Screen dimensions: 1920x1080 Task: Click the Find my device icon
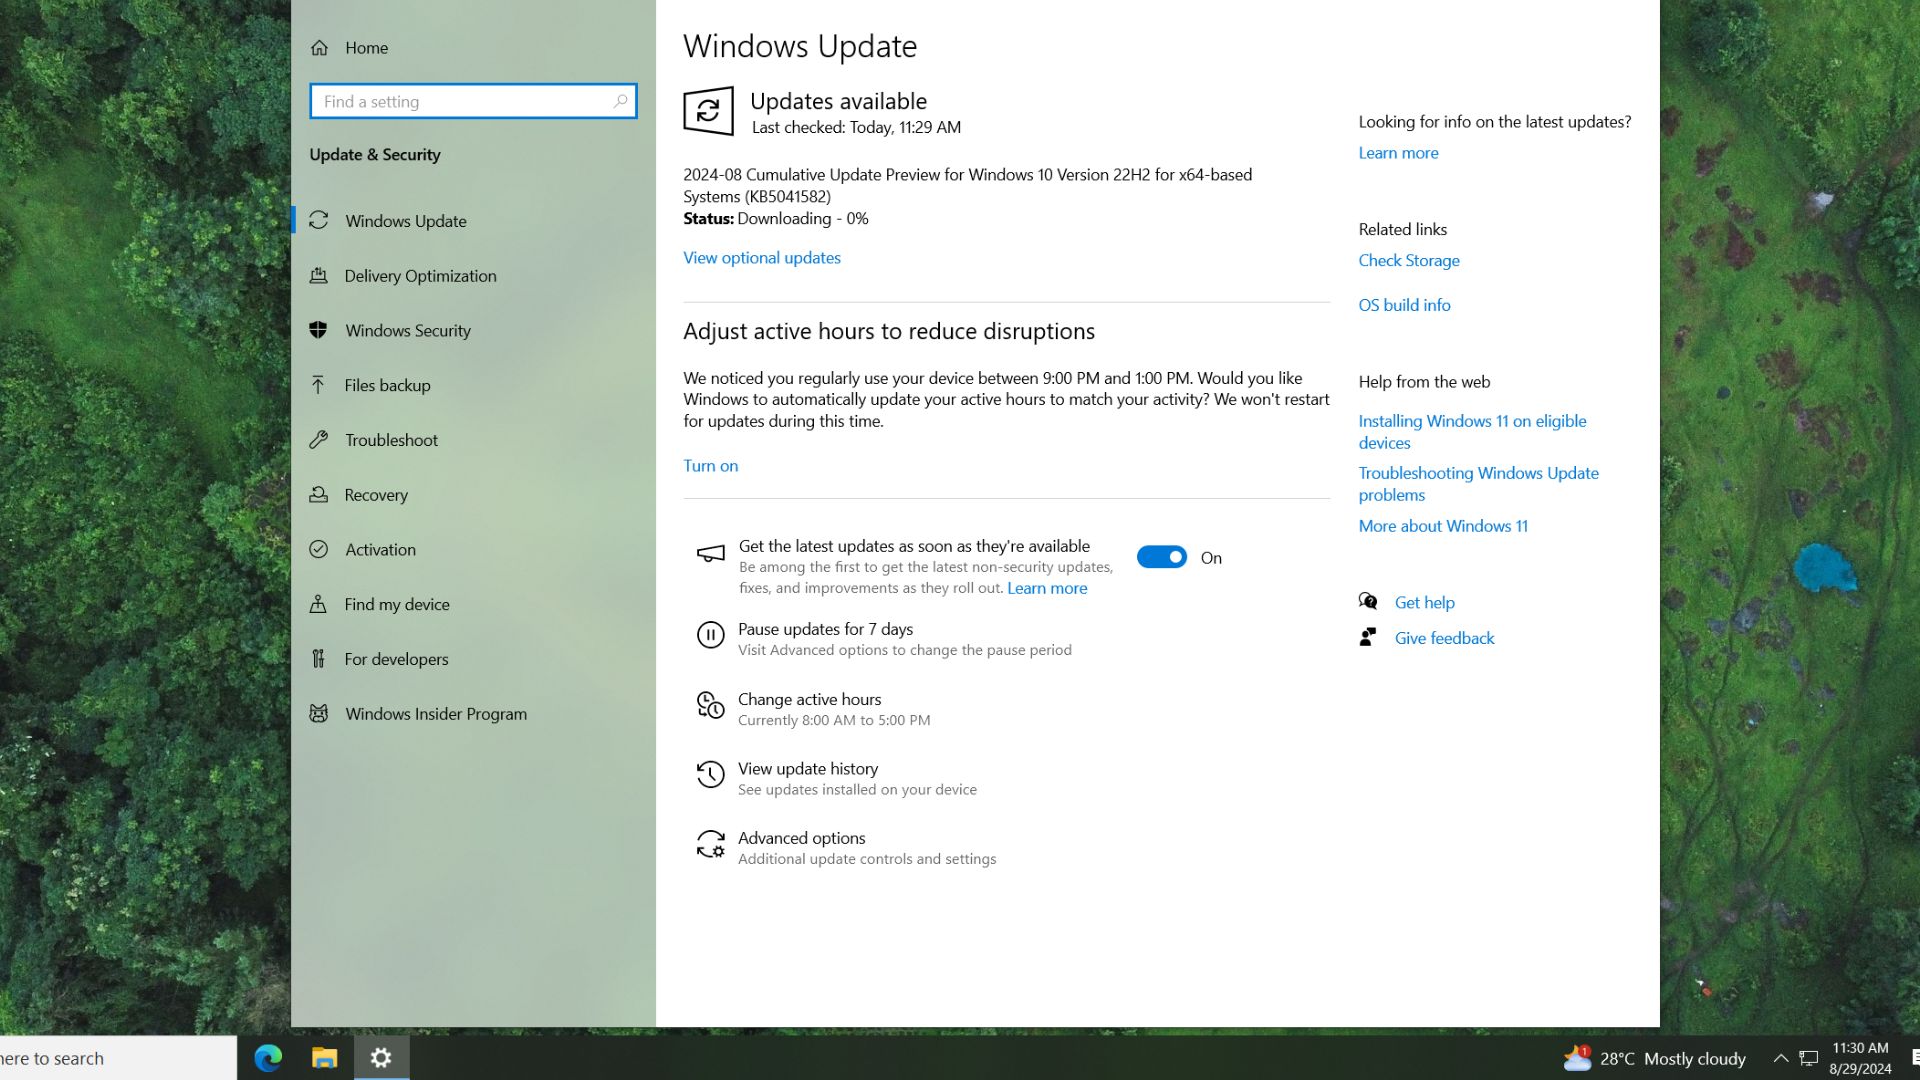[x=318, y=604]
